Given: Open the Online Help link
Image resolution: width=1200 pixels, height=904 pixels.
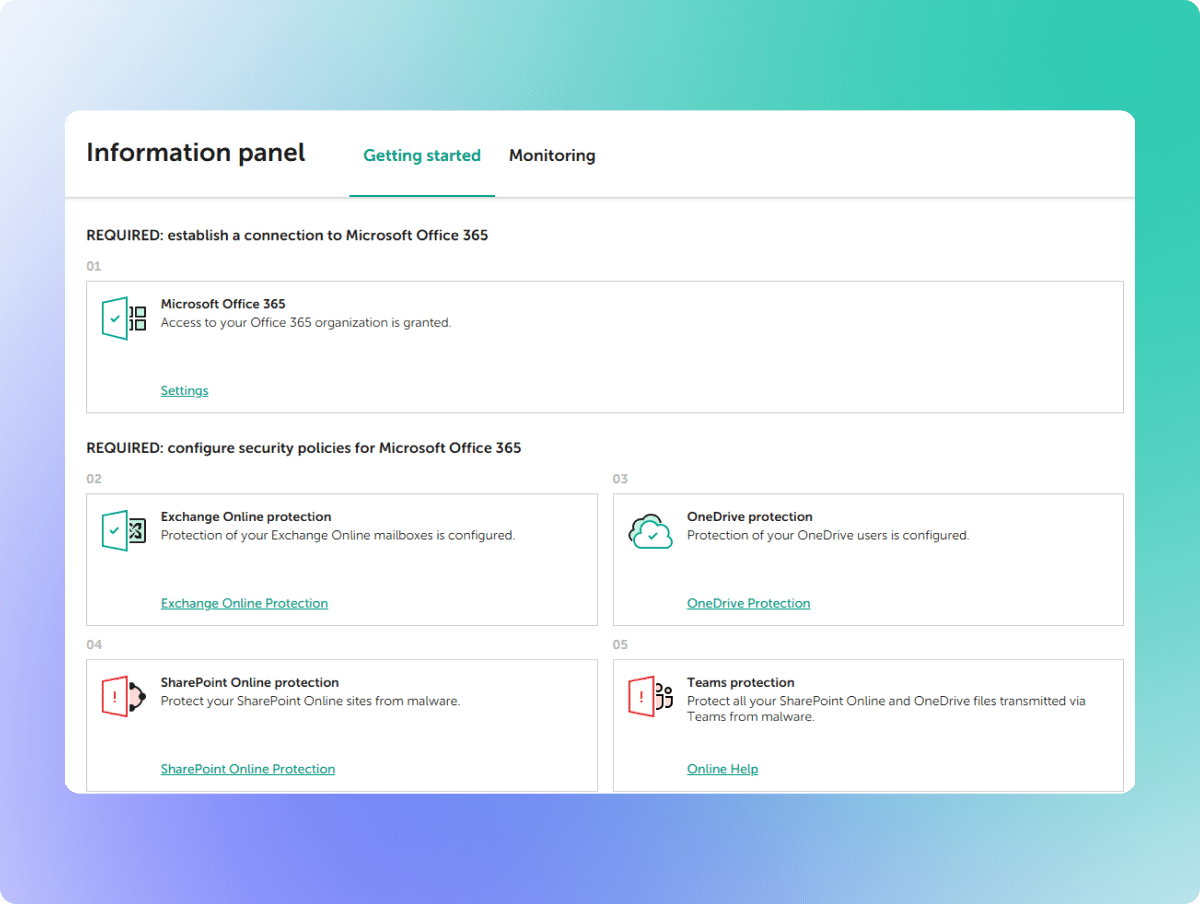Looking at the screenshot, I should point(722,769).
